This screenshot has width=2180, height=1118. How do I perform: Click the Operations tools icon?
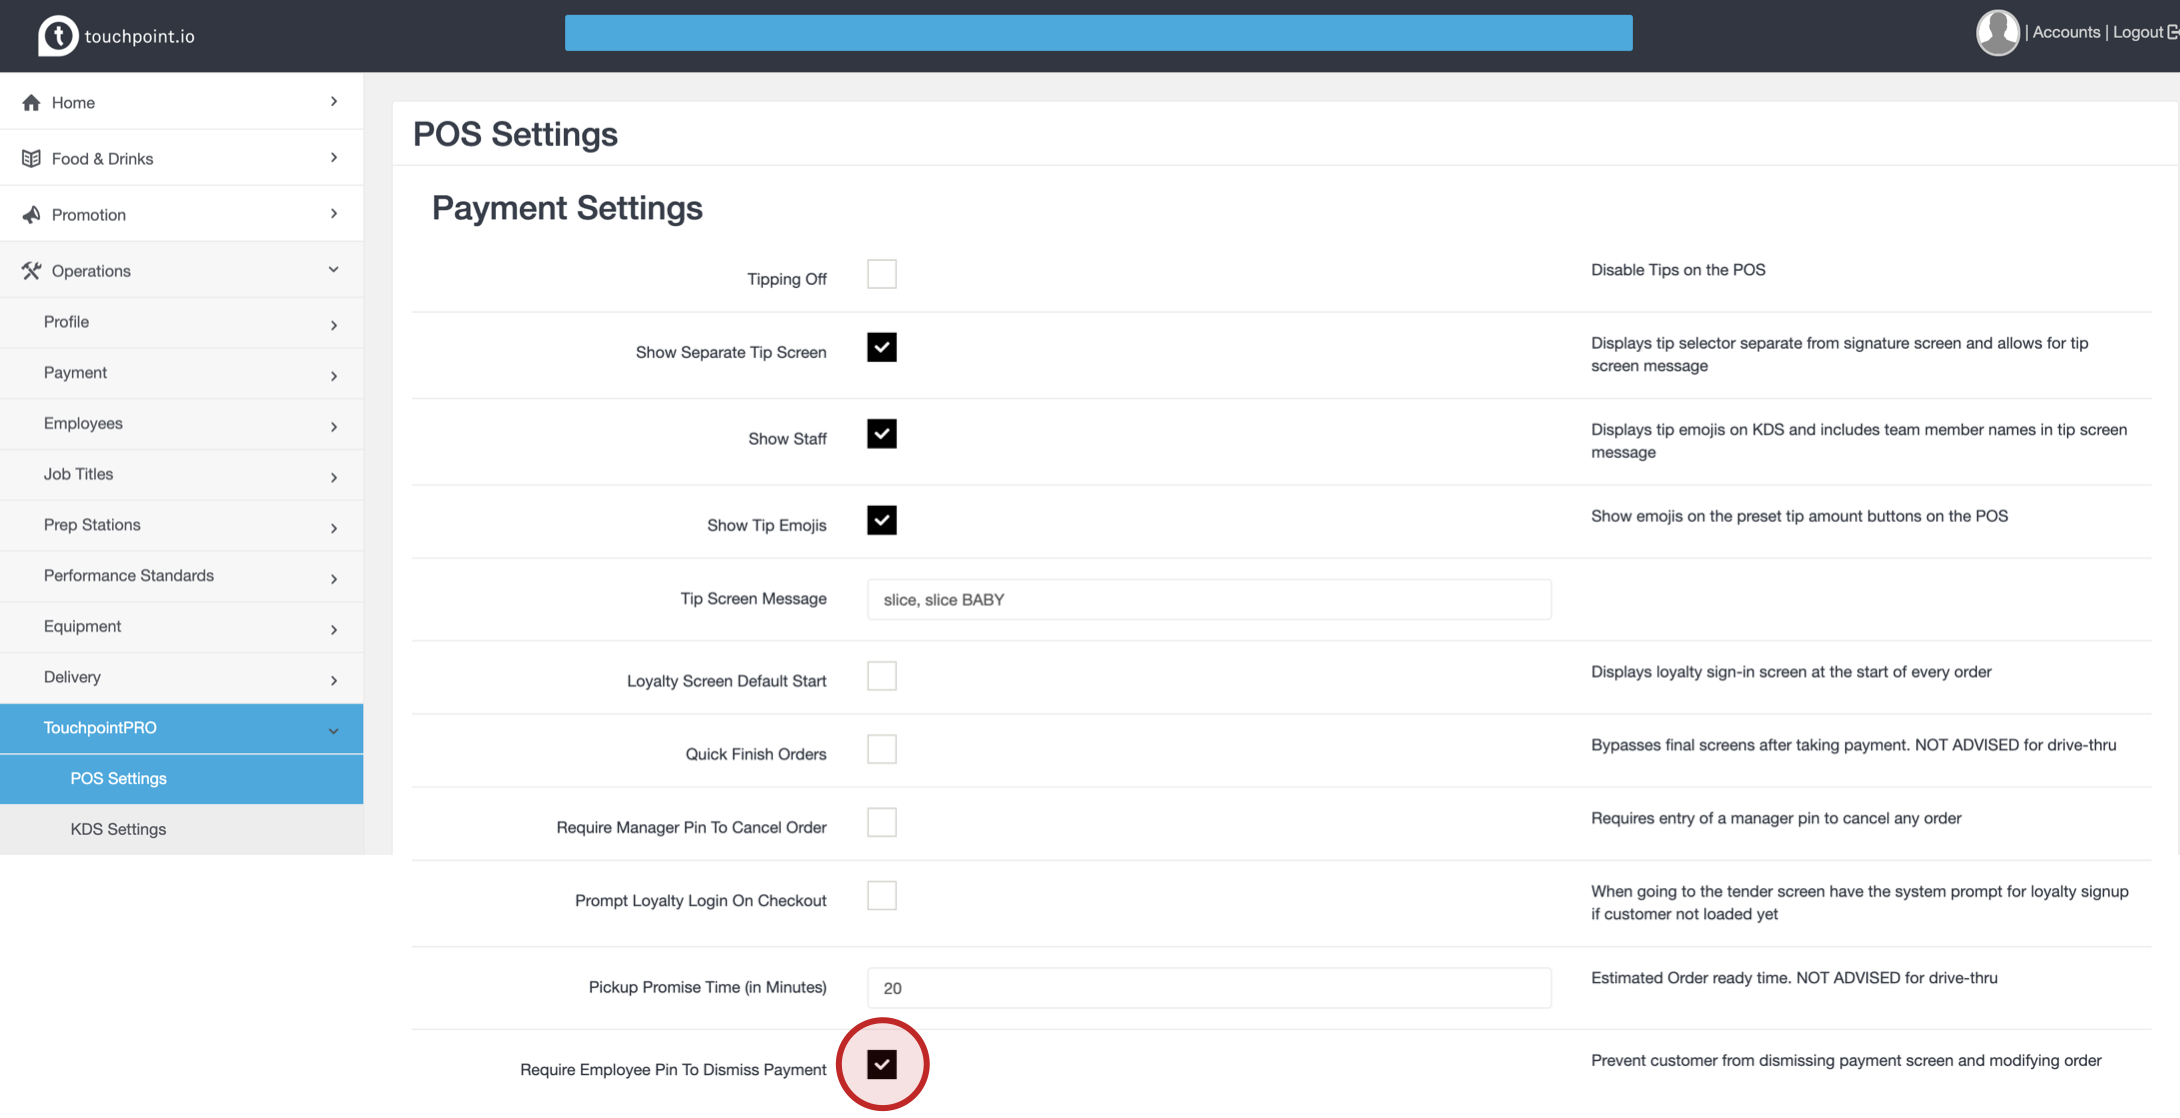31,270
